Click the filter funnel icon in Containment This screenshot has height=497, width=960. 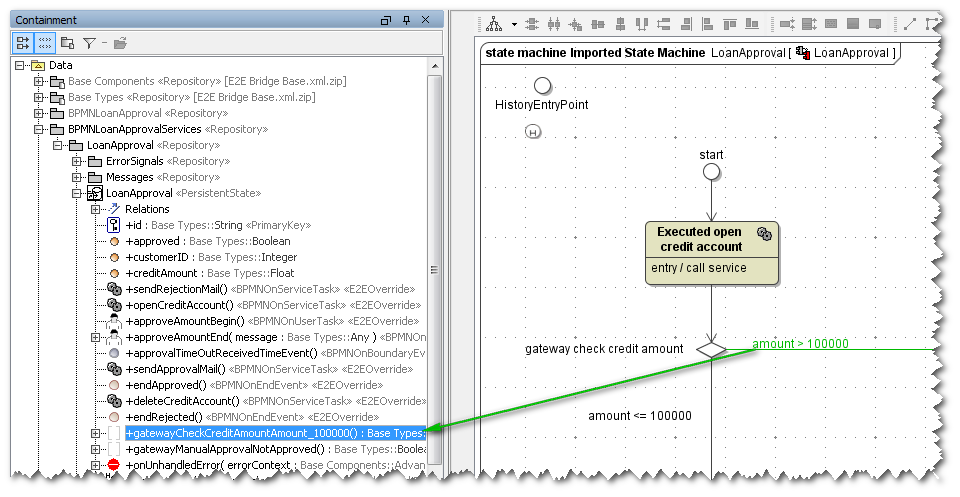89,42
